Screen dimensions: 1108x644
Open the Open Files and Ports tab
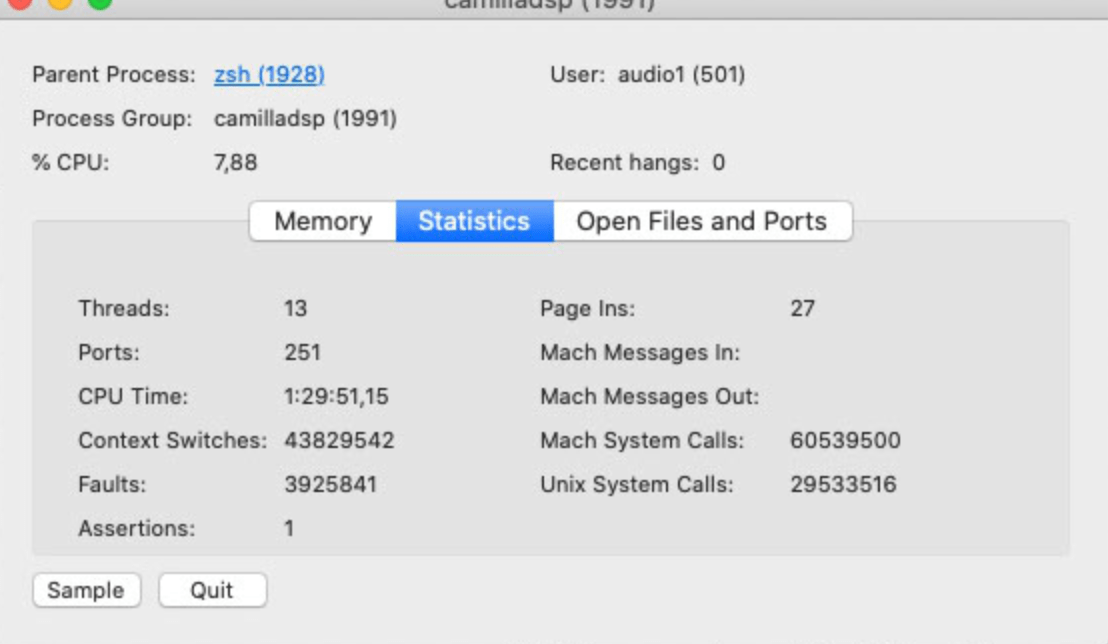coord(702,221)
